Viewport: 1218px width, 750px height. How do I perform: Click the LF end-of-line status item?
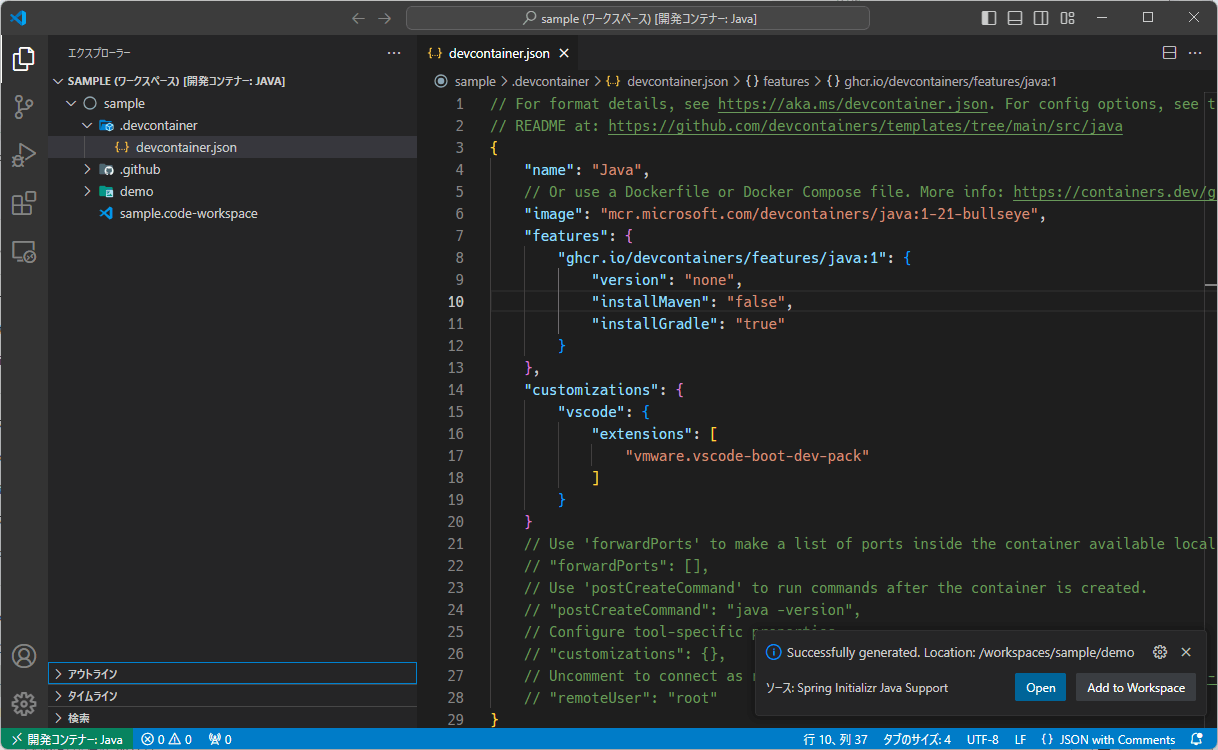click(1020, 739)
